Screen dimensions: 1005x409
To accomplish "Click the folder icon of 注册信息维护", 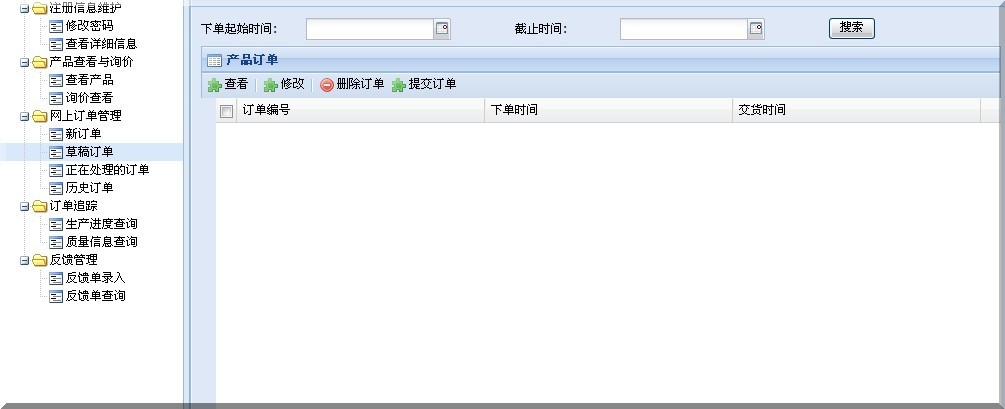I will tap(40, 8).
